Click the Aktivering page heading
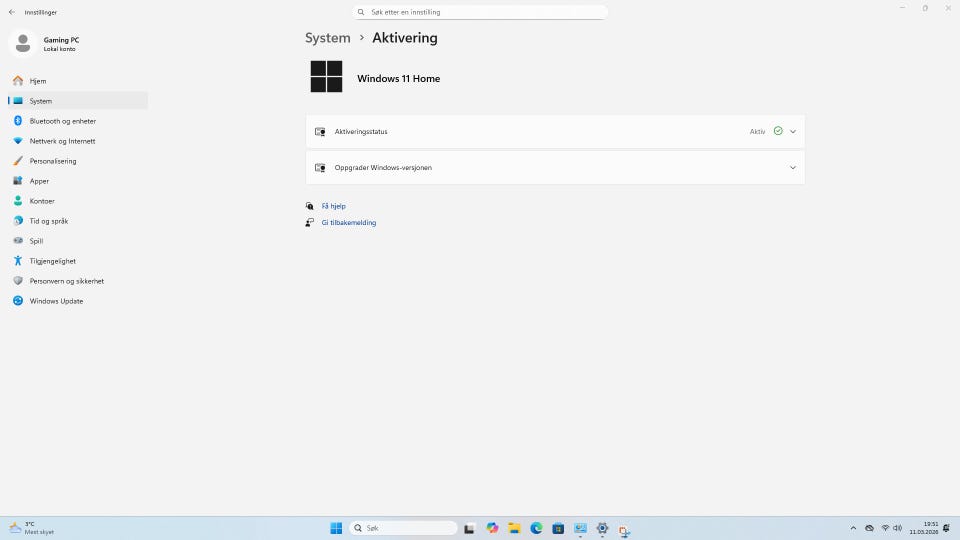960x540 pixels. point(405,38)
